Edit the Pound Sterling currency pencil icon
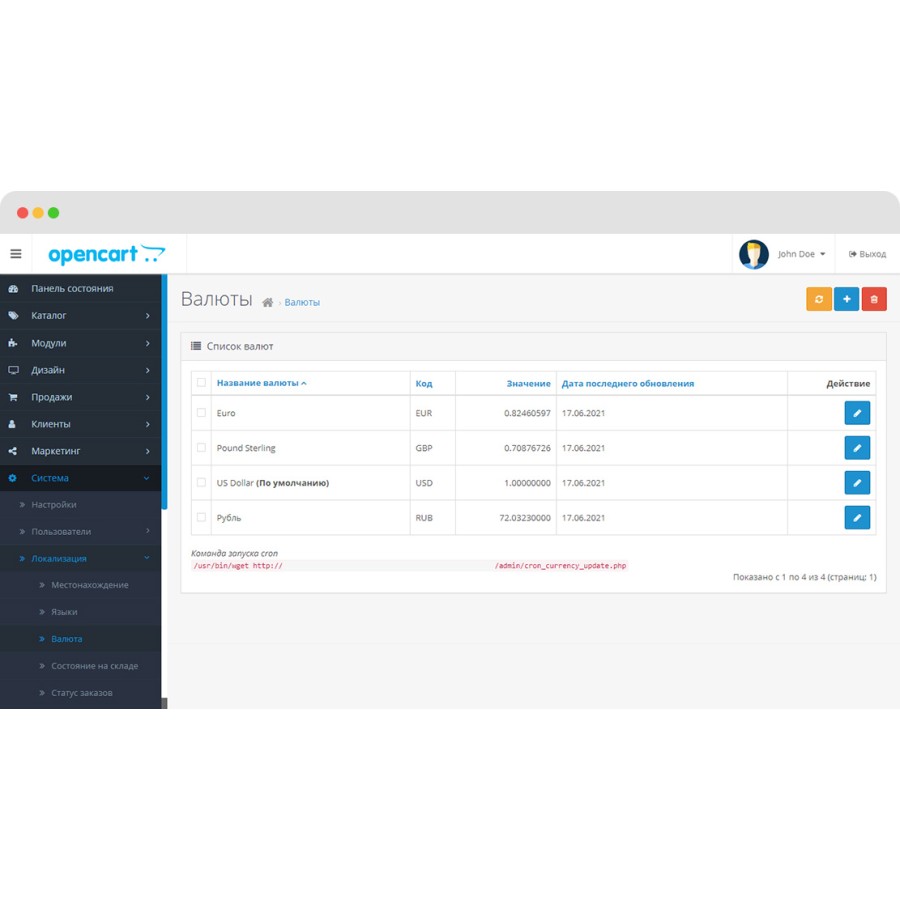 [857, 448]
